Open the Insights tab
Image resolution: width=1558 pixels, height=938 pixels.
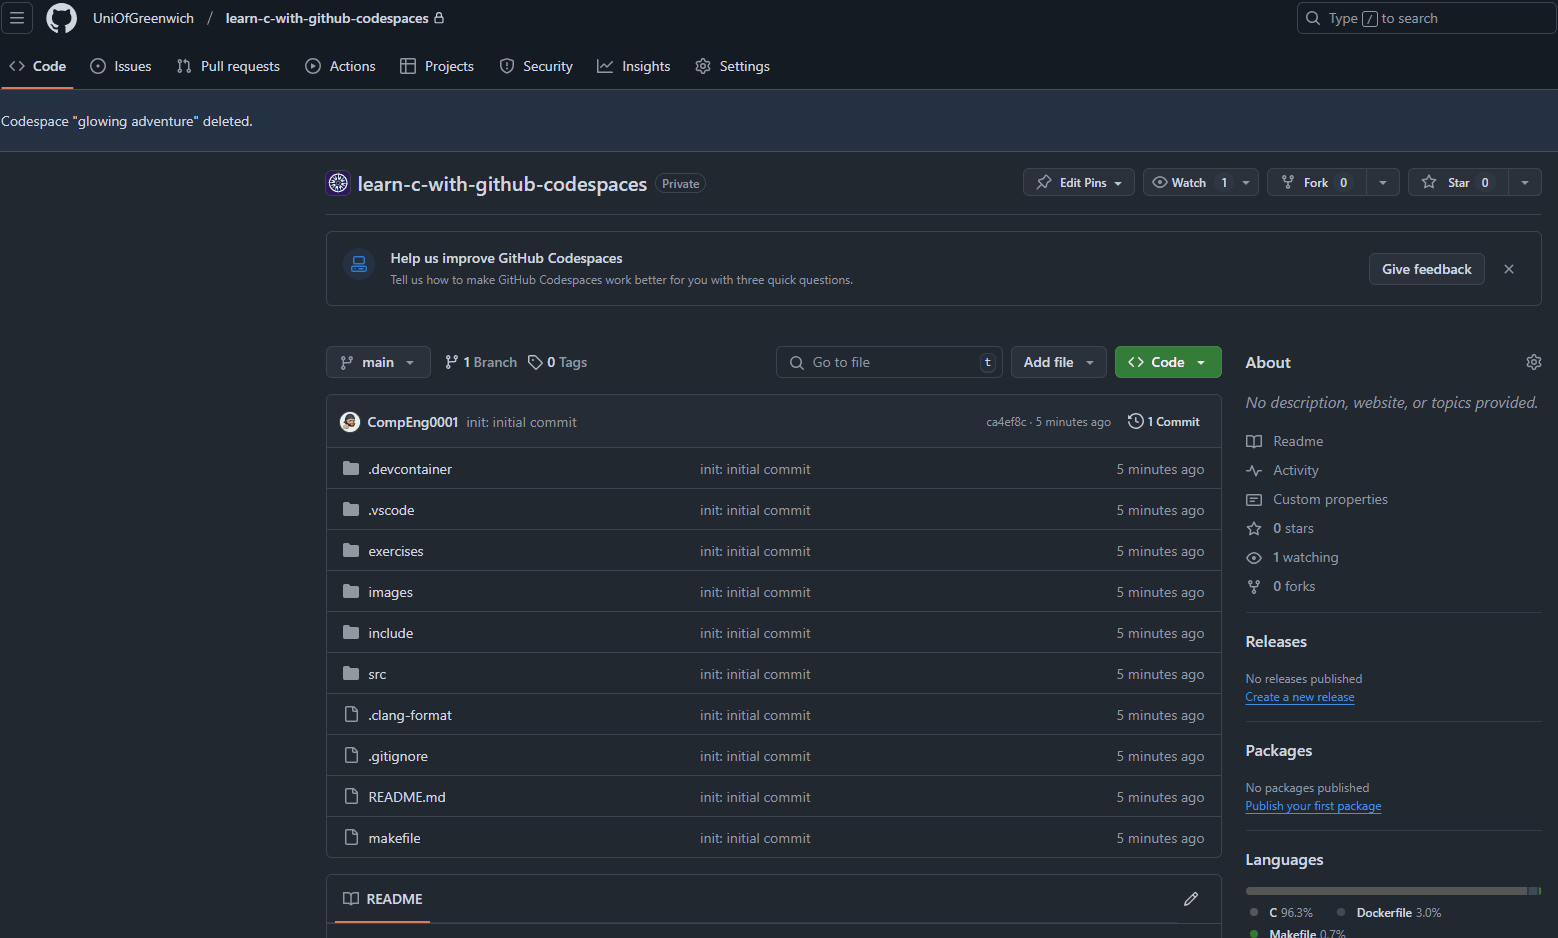tap(634, 66)
